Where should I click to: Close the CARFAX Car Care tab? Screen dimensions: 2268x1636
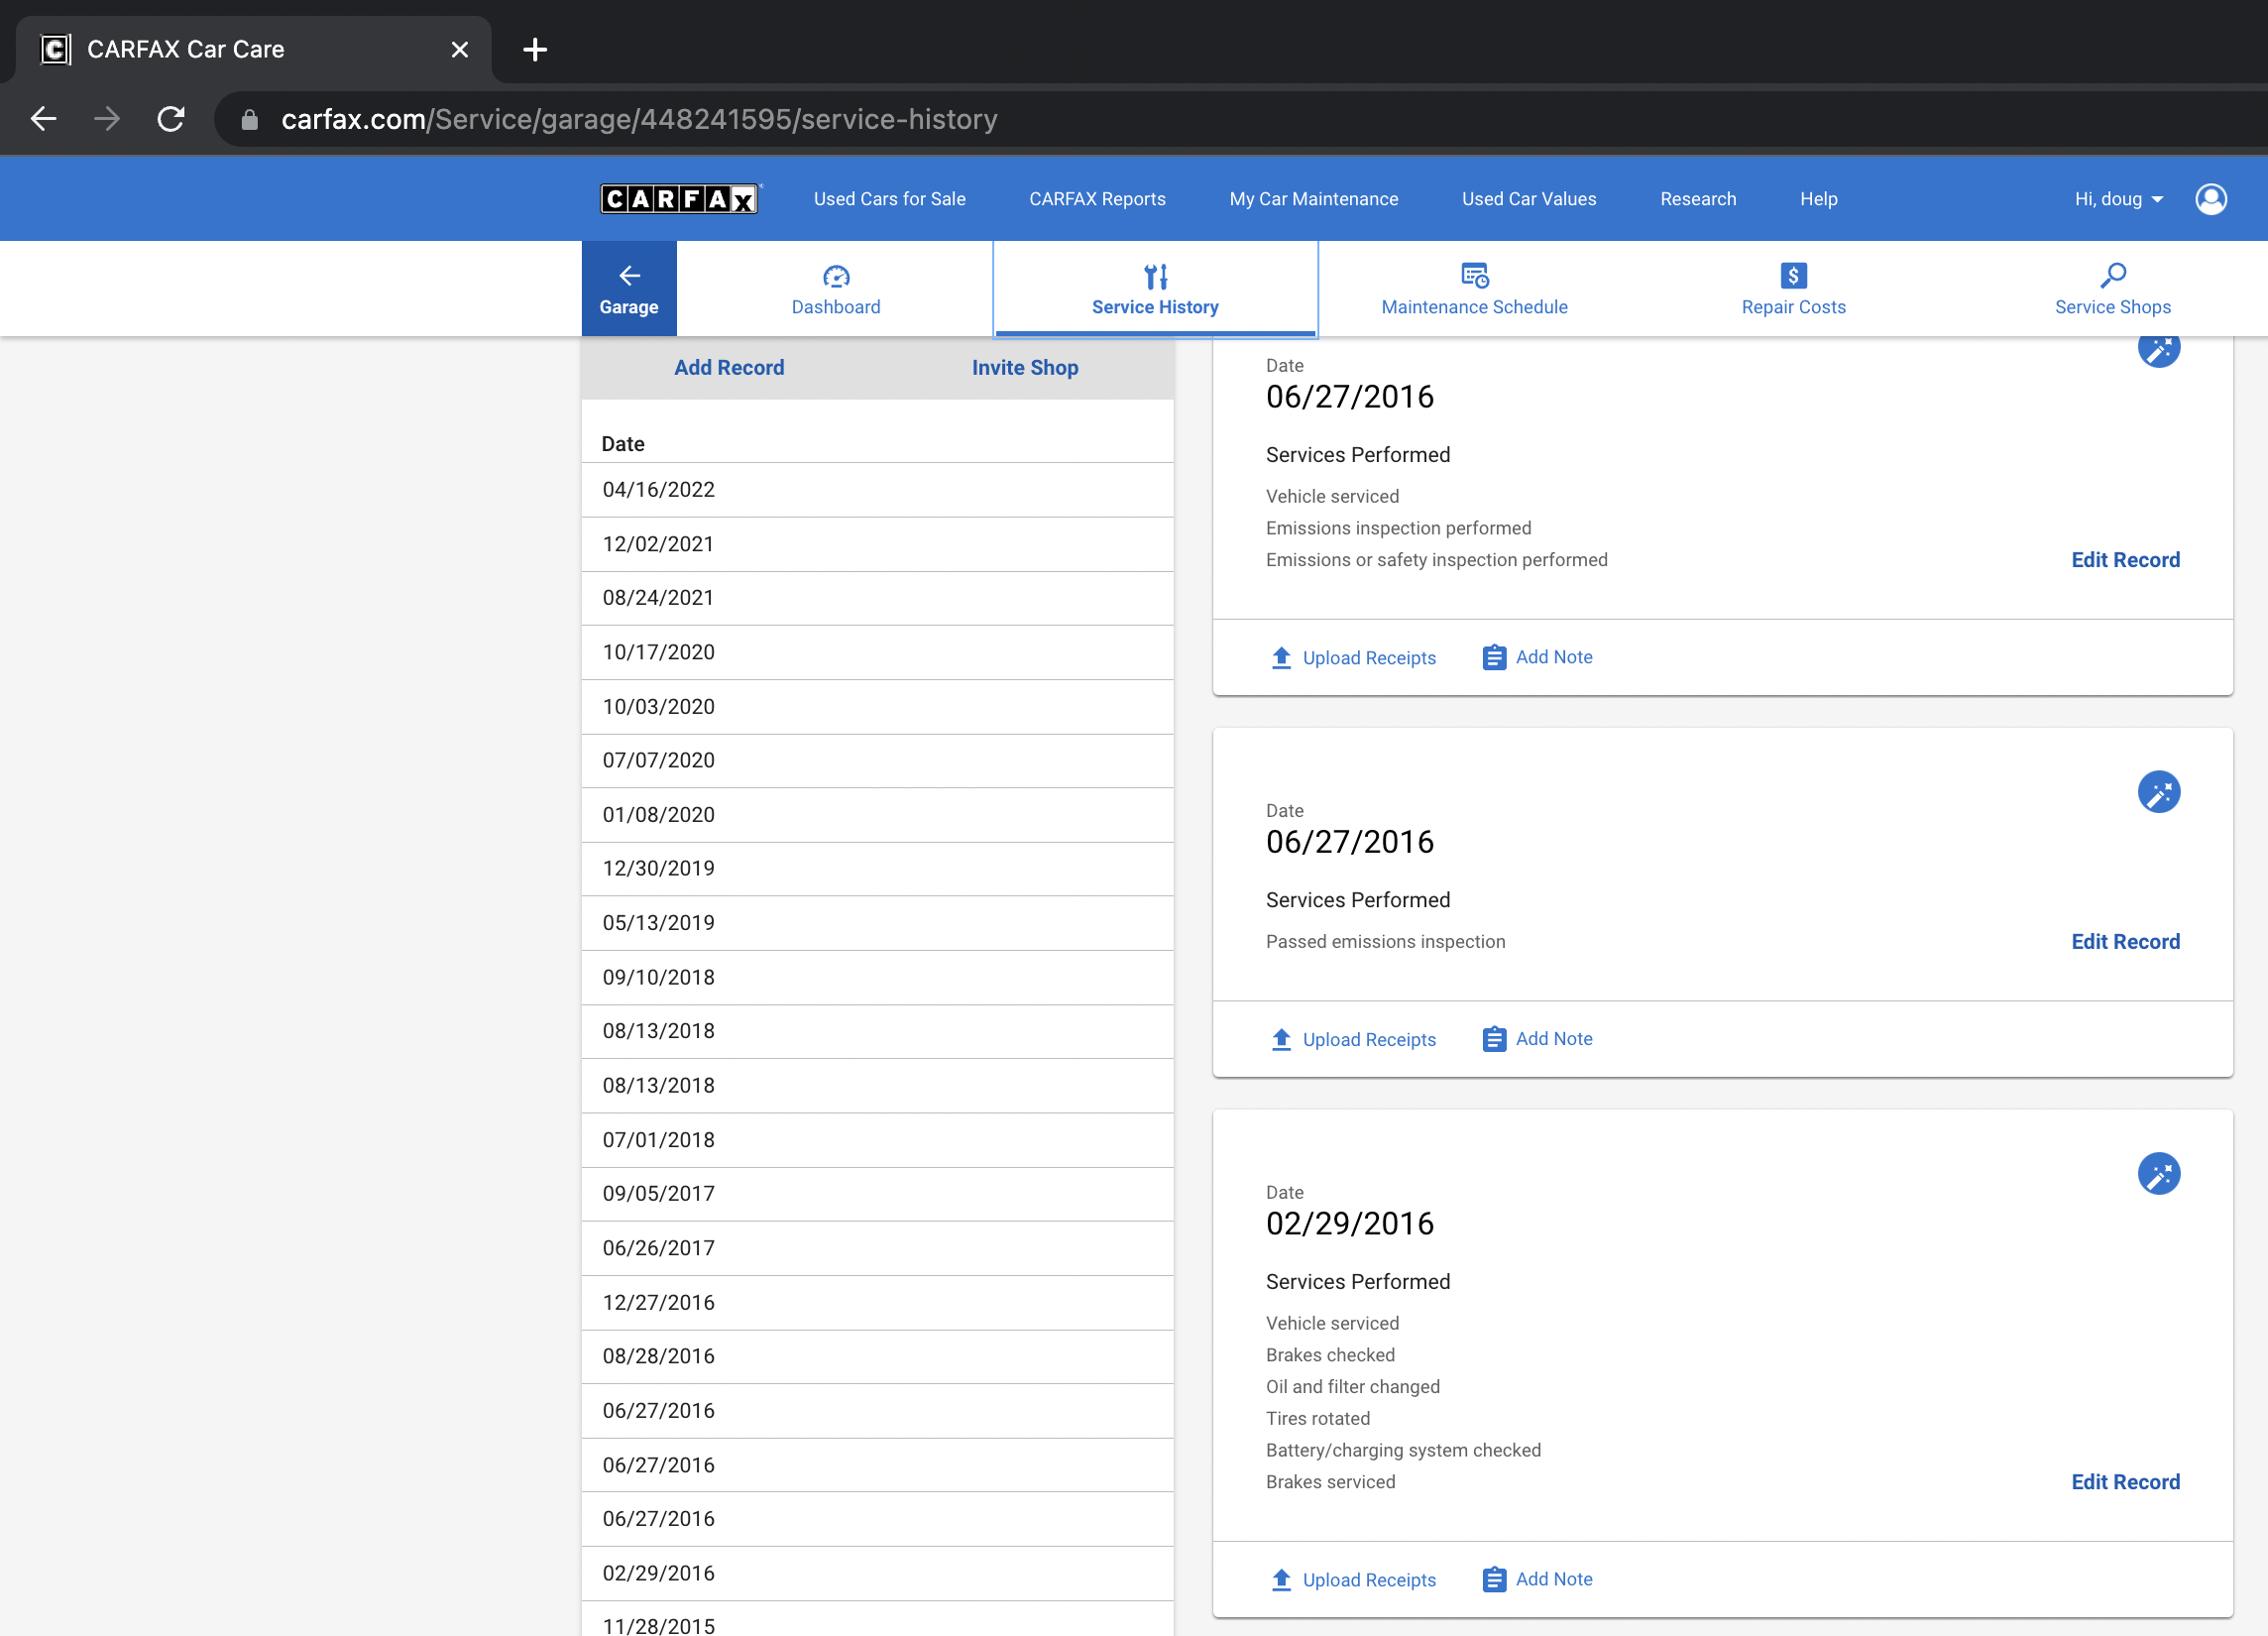pos(459,49)
